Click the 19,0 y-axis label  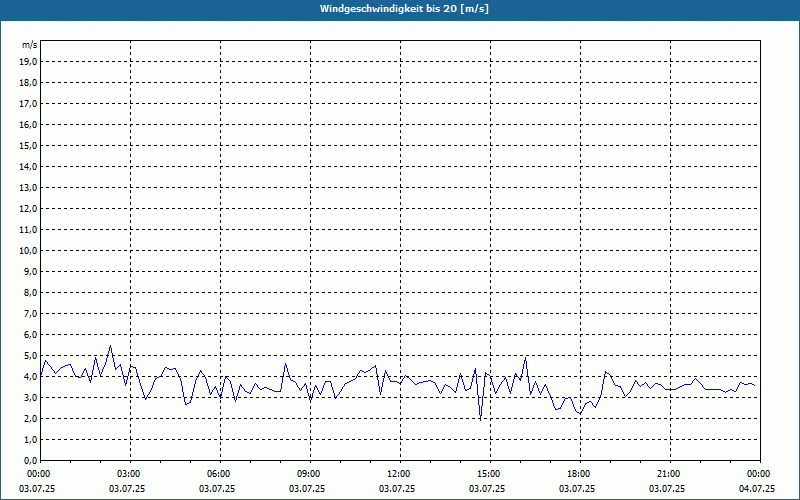click(x=28, y=62)
